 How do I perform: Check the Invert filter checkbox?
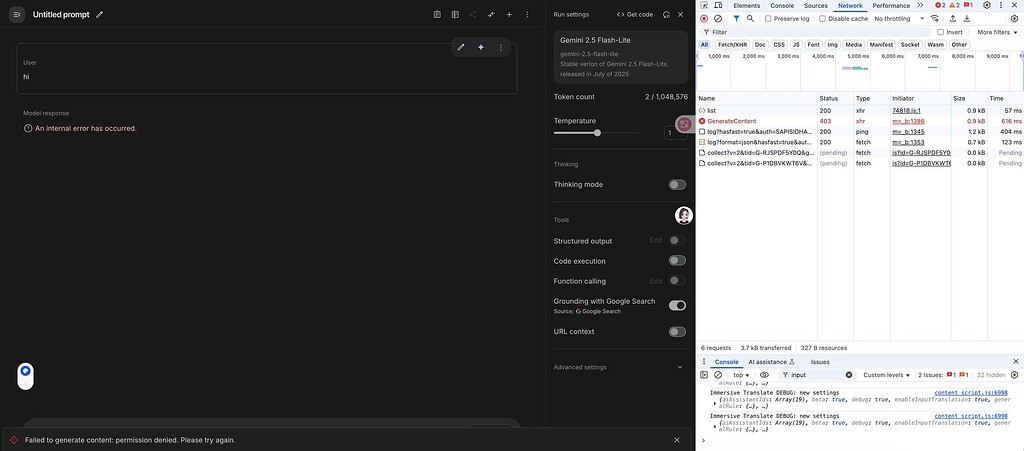click(940, 32)
